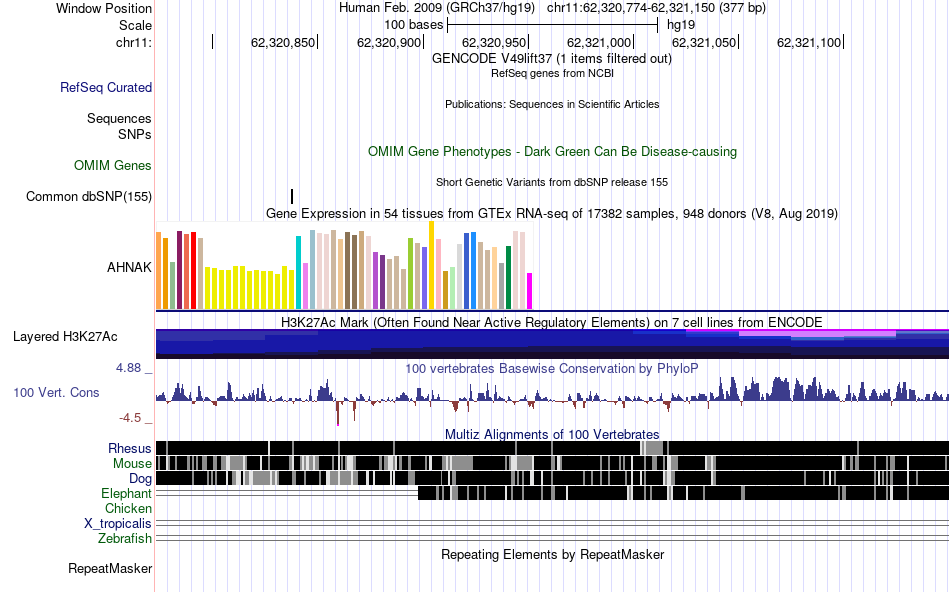Select the Dog alignment label
The image size is (950, 592).
140,479
